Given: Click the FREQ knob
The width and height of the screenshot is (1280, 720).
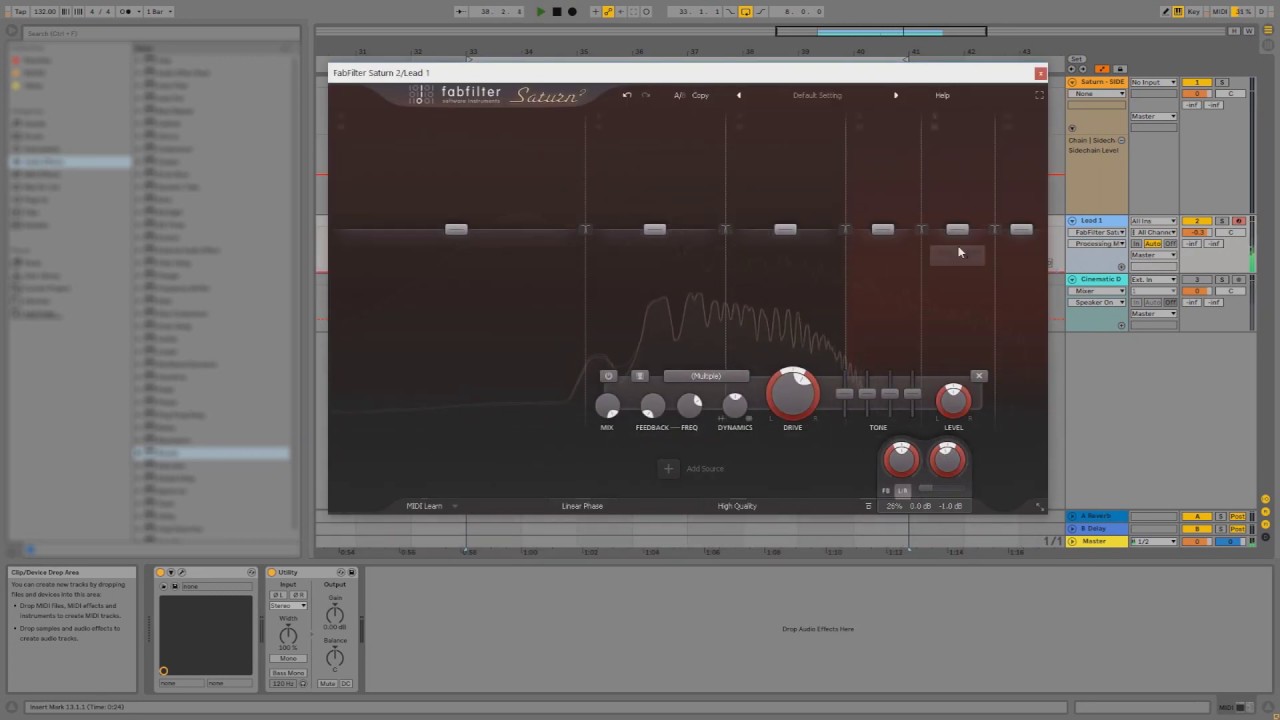Looking at the screenshot, I should click(689, 405).
